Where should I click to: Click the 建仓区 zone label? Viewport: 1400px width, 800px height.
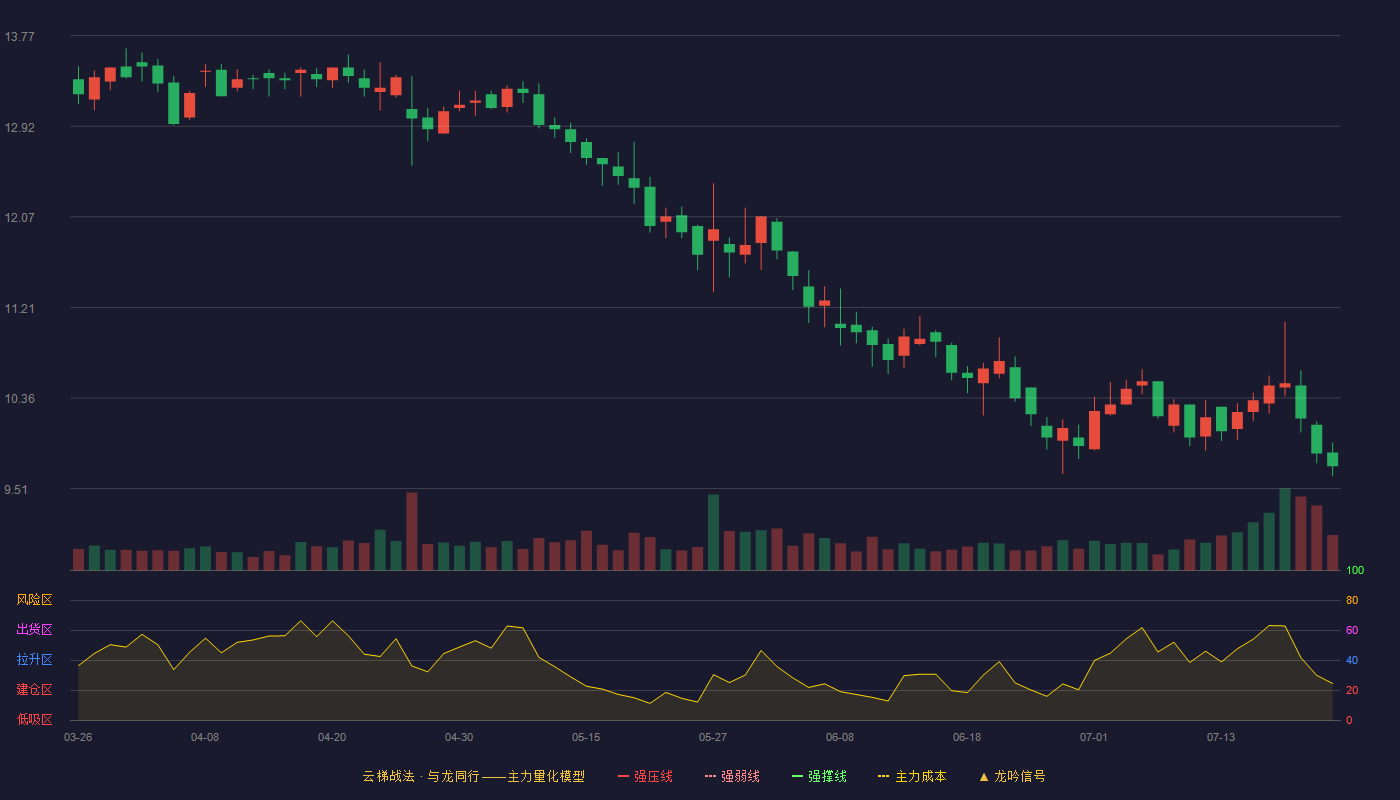(34, 690)
